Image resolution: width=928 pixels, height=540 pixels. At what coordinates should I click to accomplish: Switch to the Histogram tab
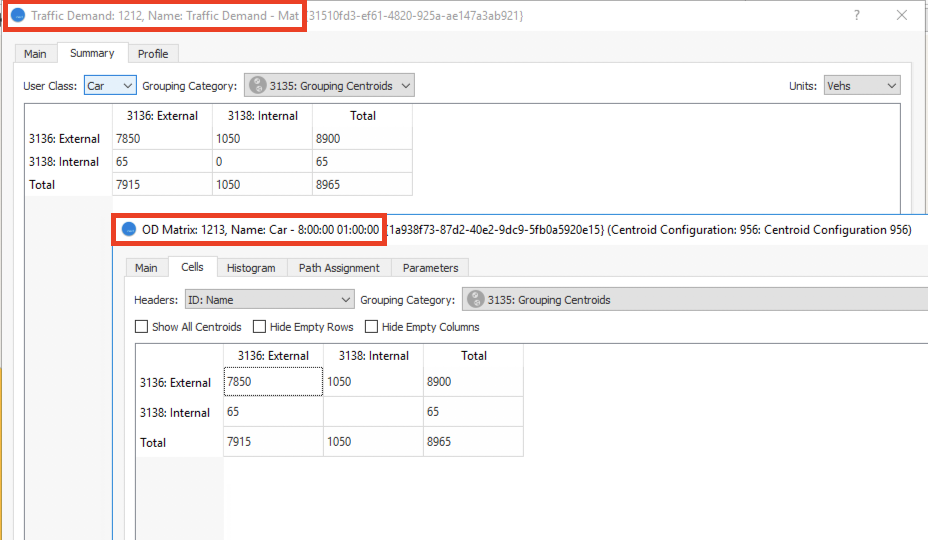click(250, 268)
